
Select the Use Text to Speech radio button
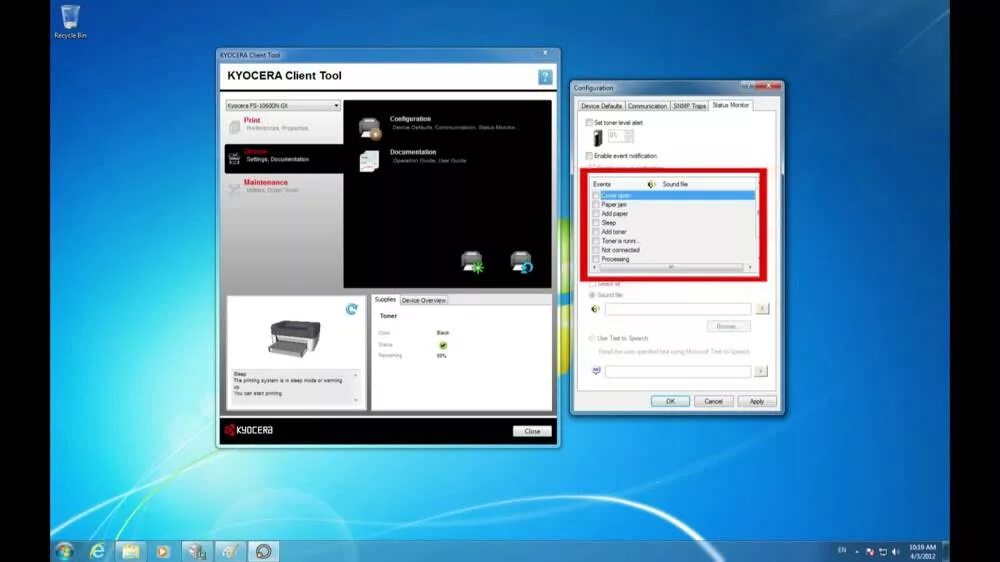coord(592,338)
